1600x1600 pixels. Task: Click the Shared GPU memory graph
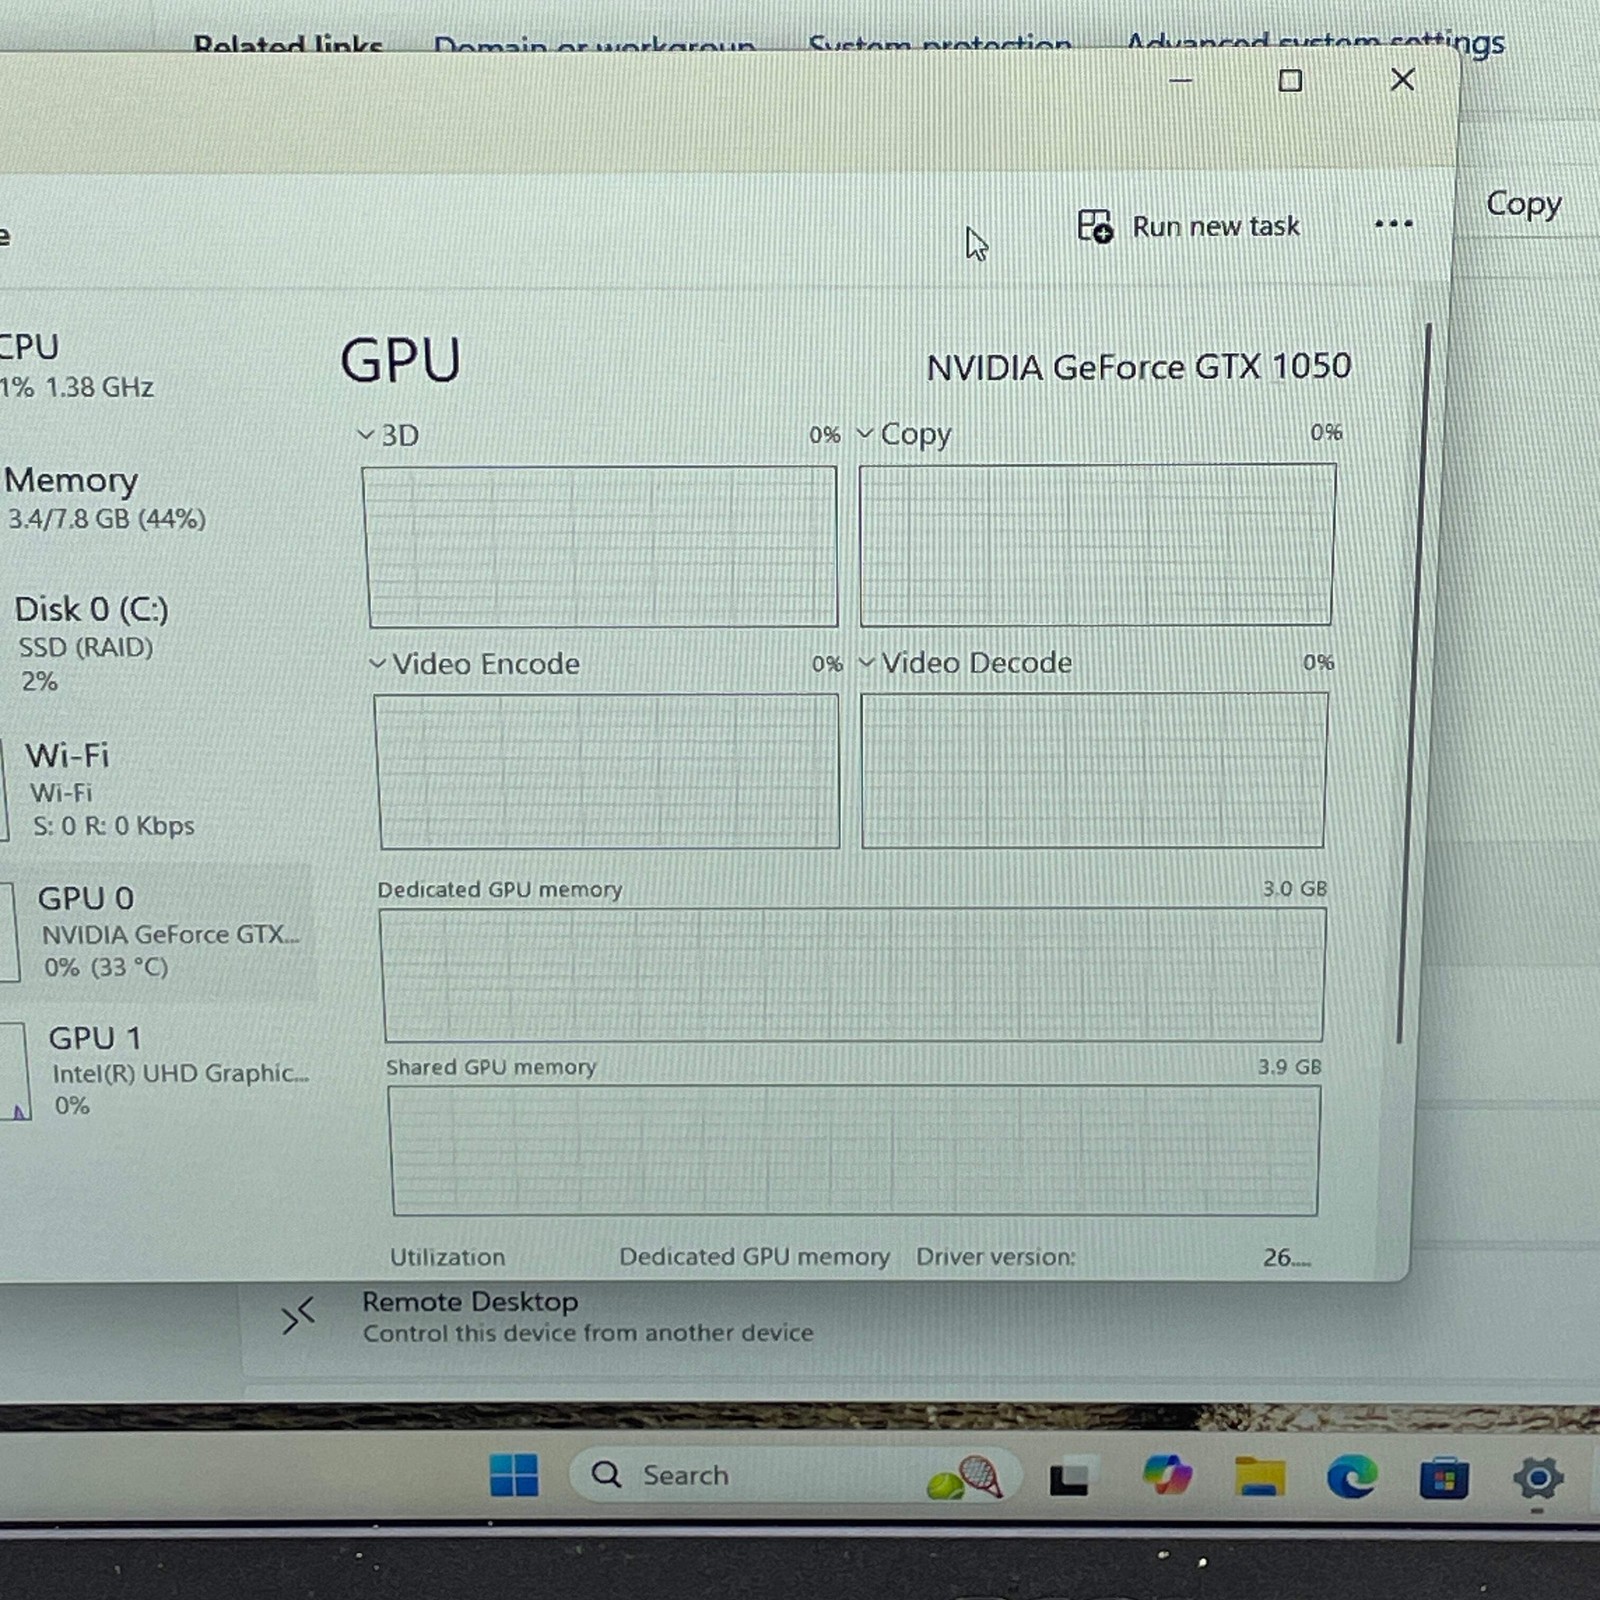click(855, 1151)
